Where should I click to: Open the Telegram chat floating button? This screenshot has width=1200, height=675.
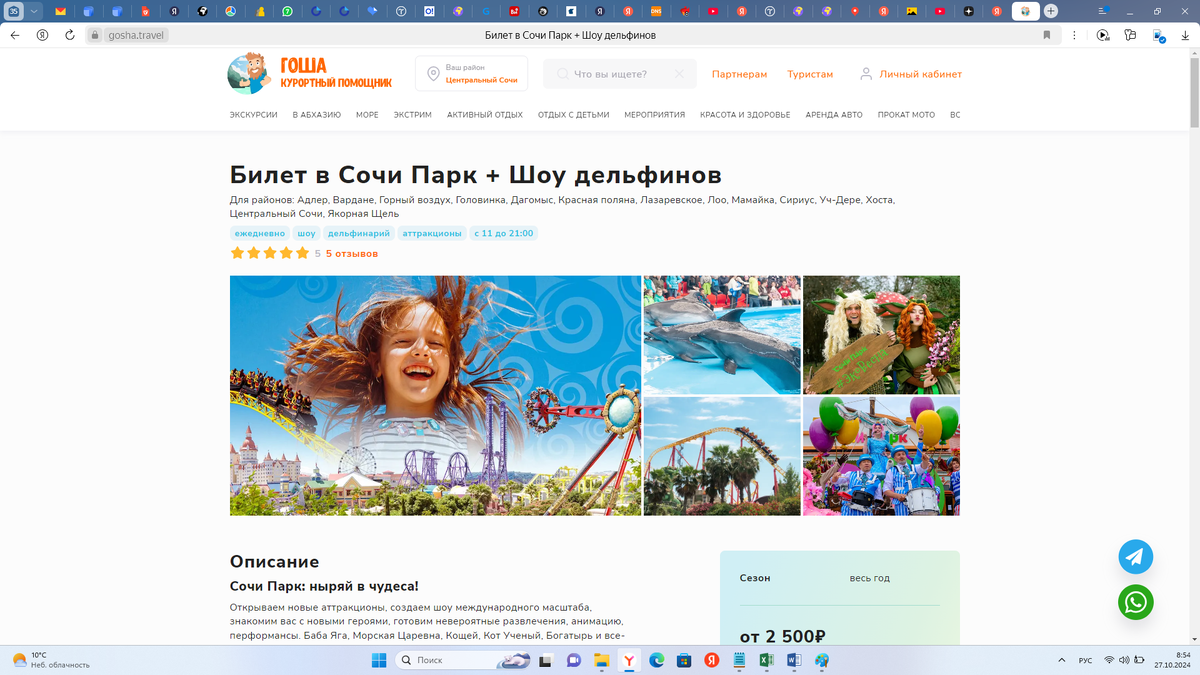tap(1135, 557)
